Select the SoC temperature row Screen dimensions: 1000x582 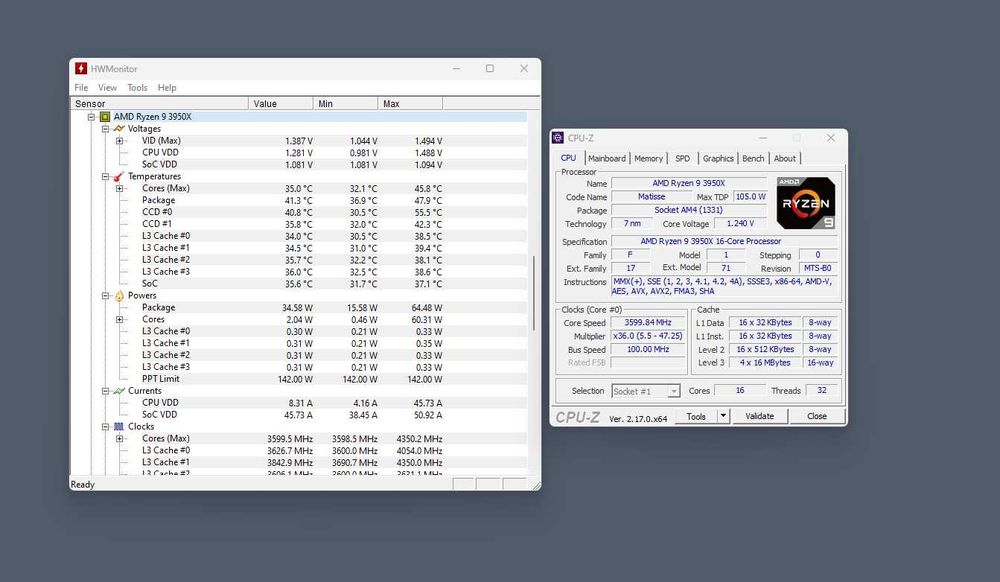coord(298,284)
